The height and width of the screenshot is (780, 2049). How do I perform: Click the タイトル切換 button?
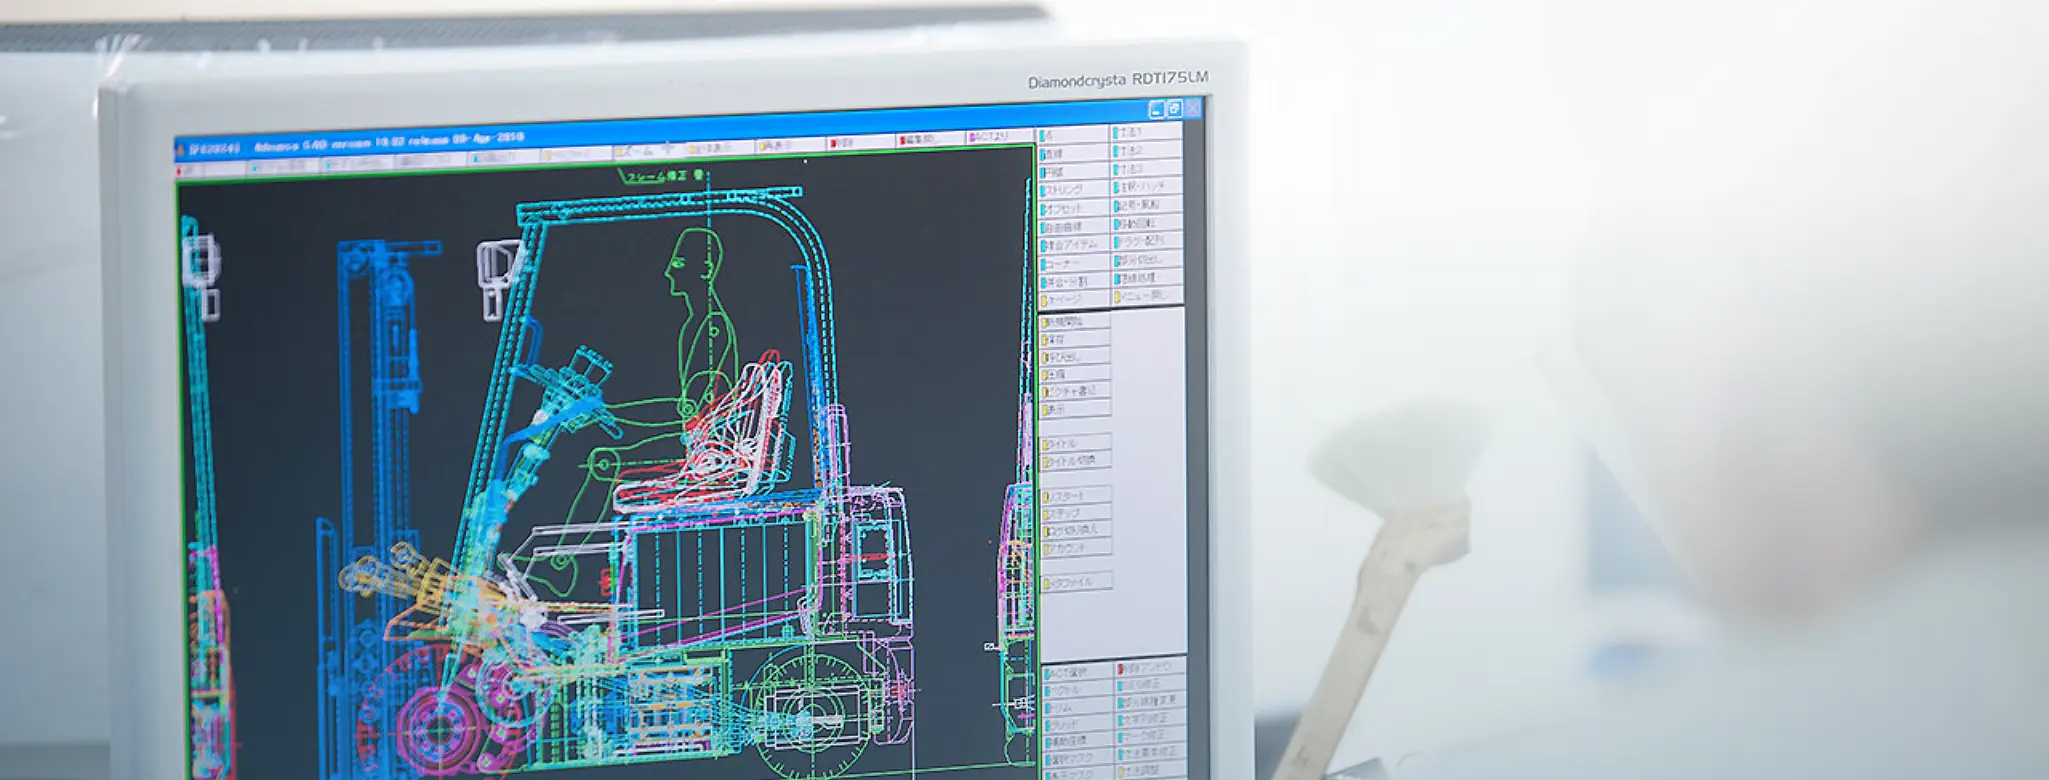pos(1076,460)
